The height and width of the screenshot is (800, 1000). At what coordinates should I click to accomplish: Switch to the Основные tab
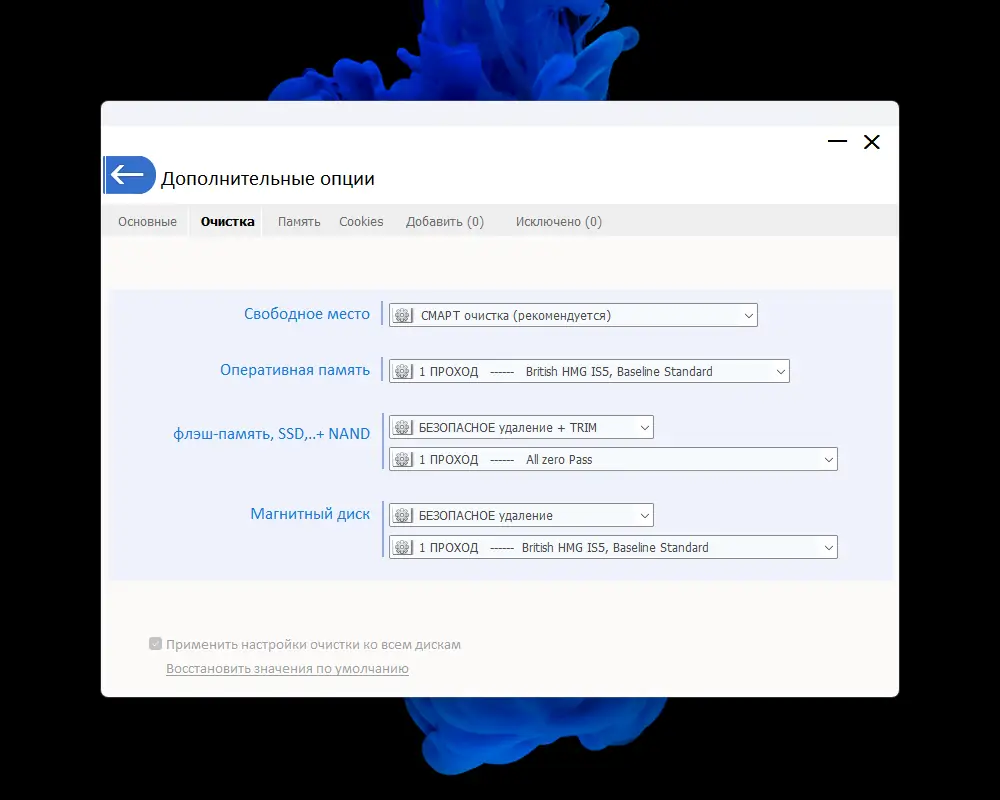pos(147,221)
